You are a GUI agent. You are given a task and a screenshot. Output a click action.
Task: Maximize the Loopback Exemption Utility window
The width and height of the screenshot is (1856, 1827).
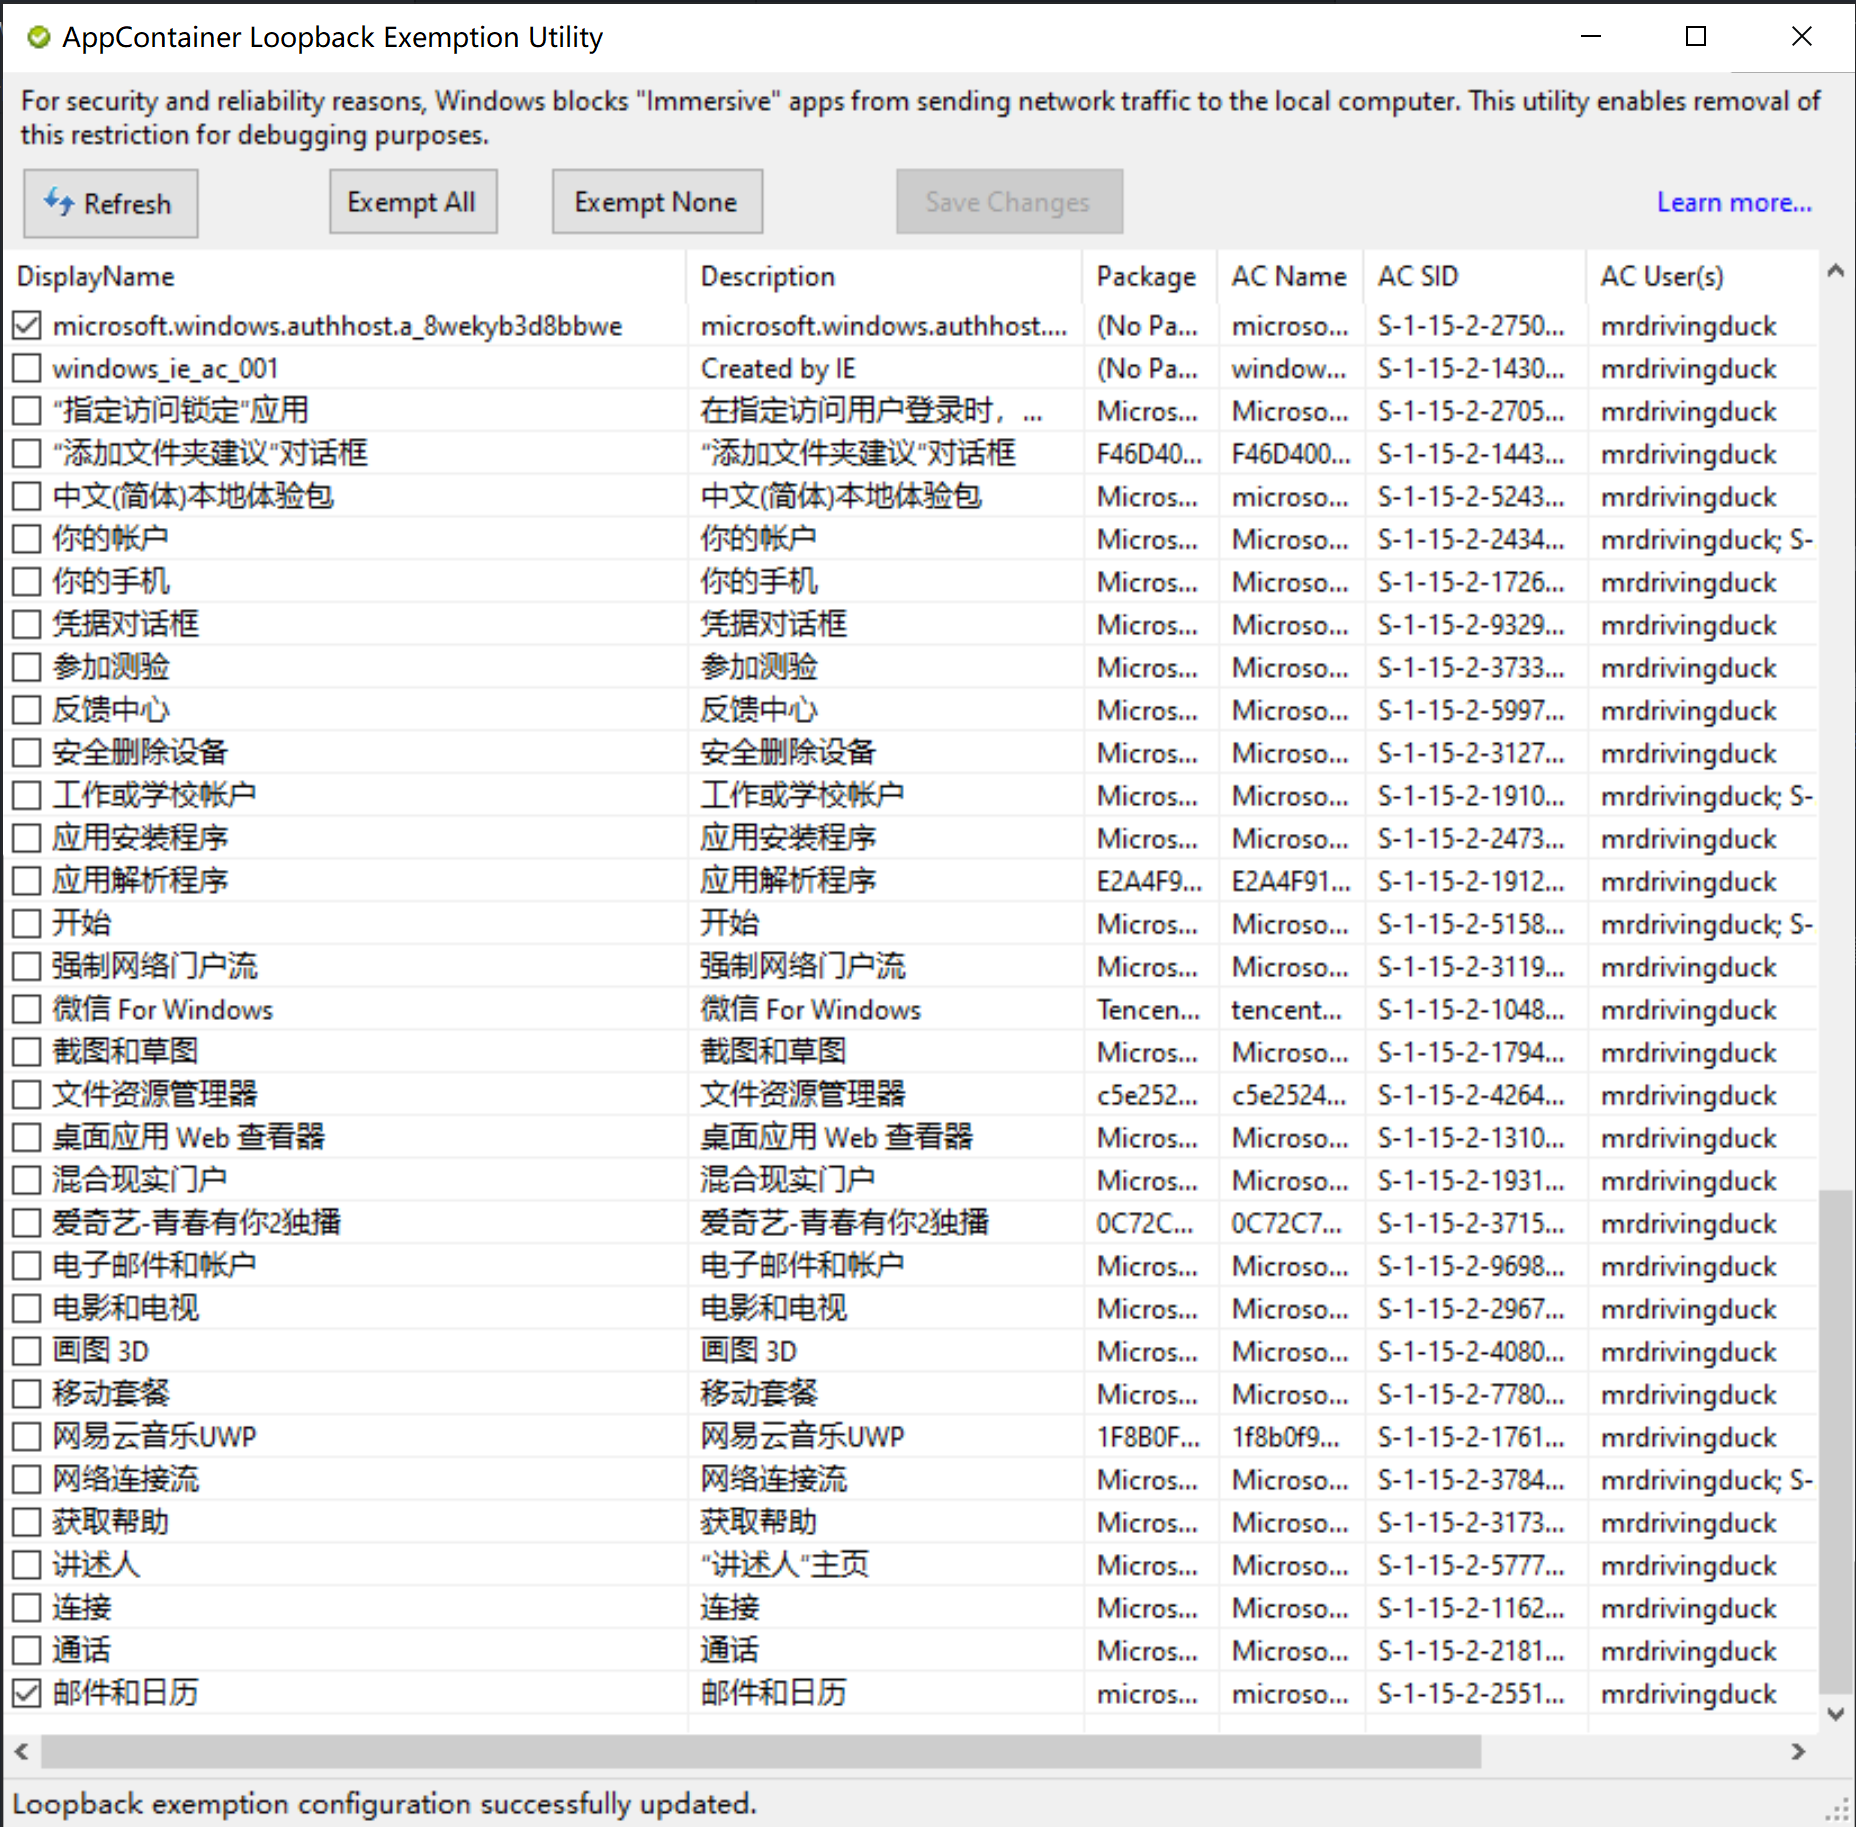1696,37
